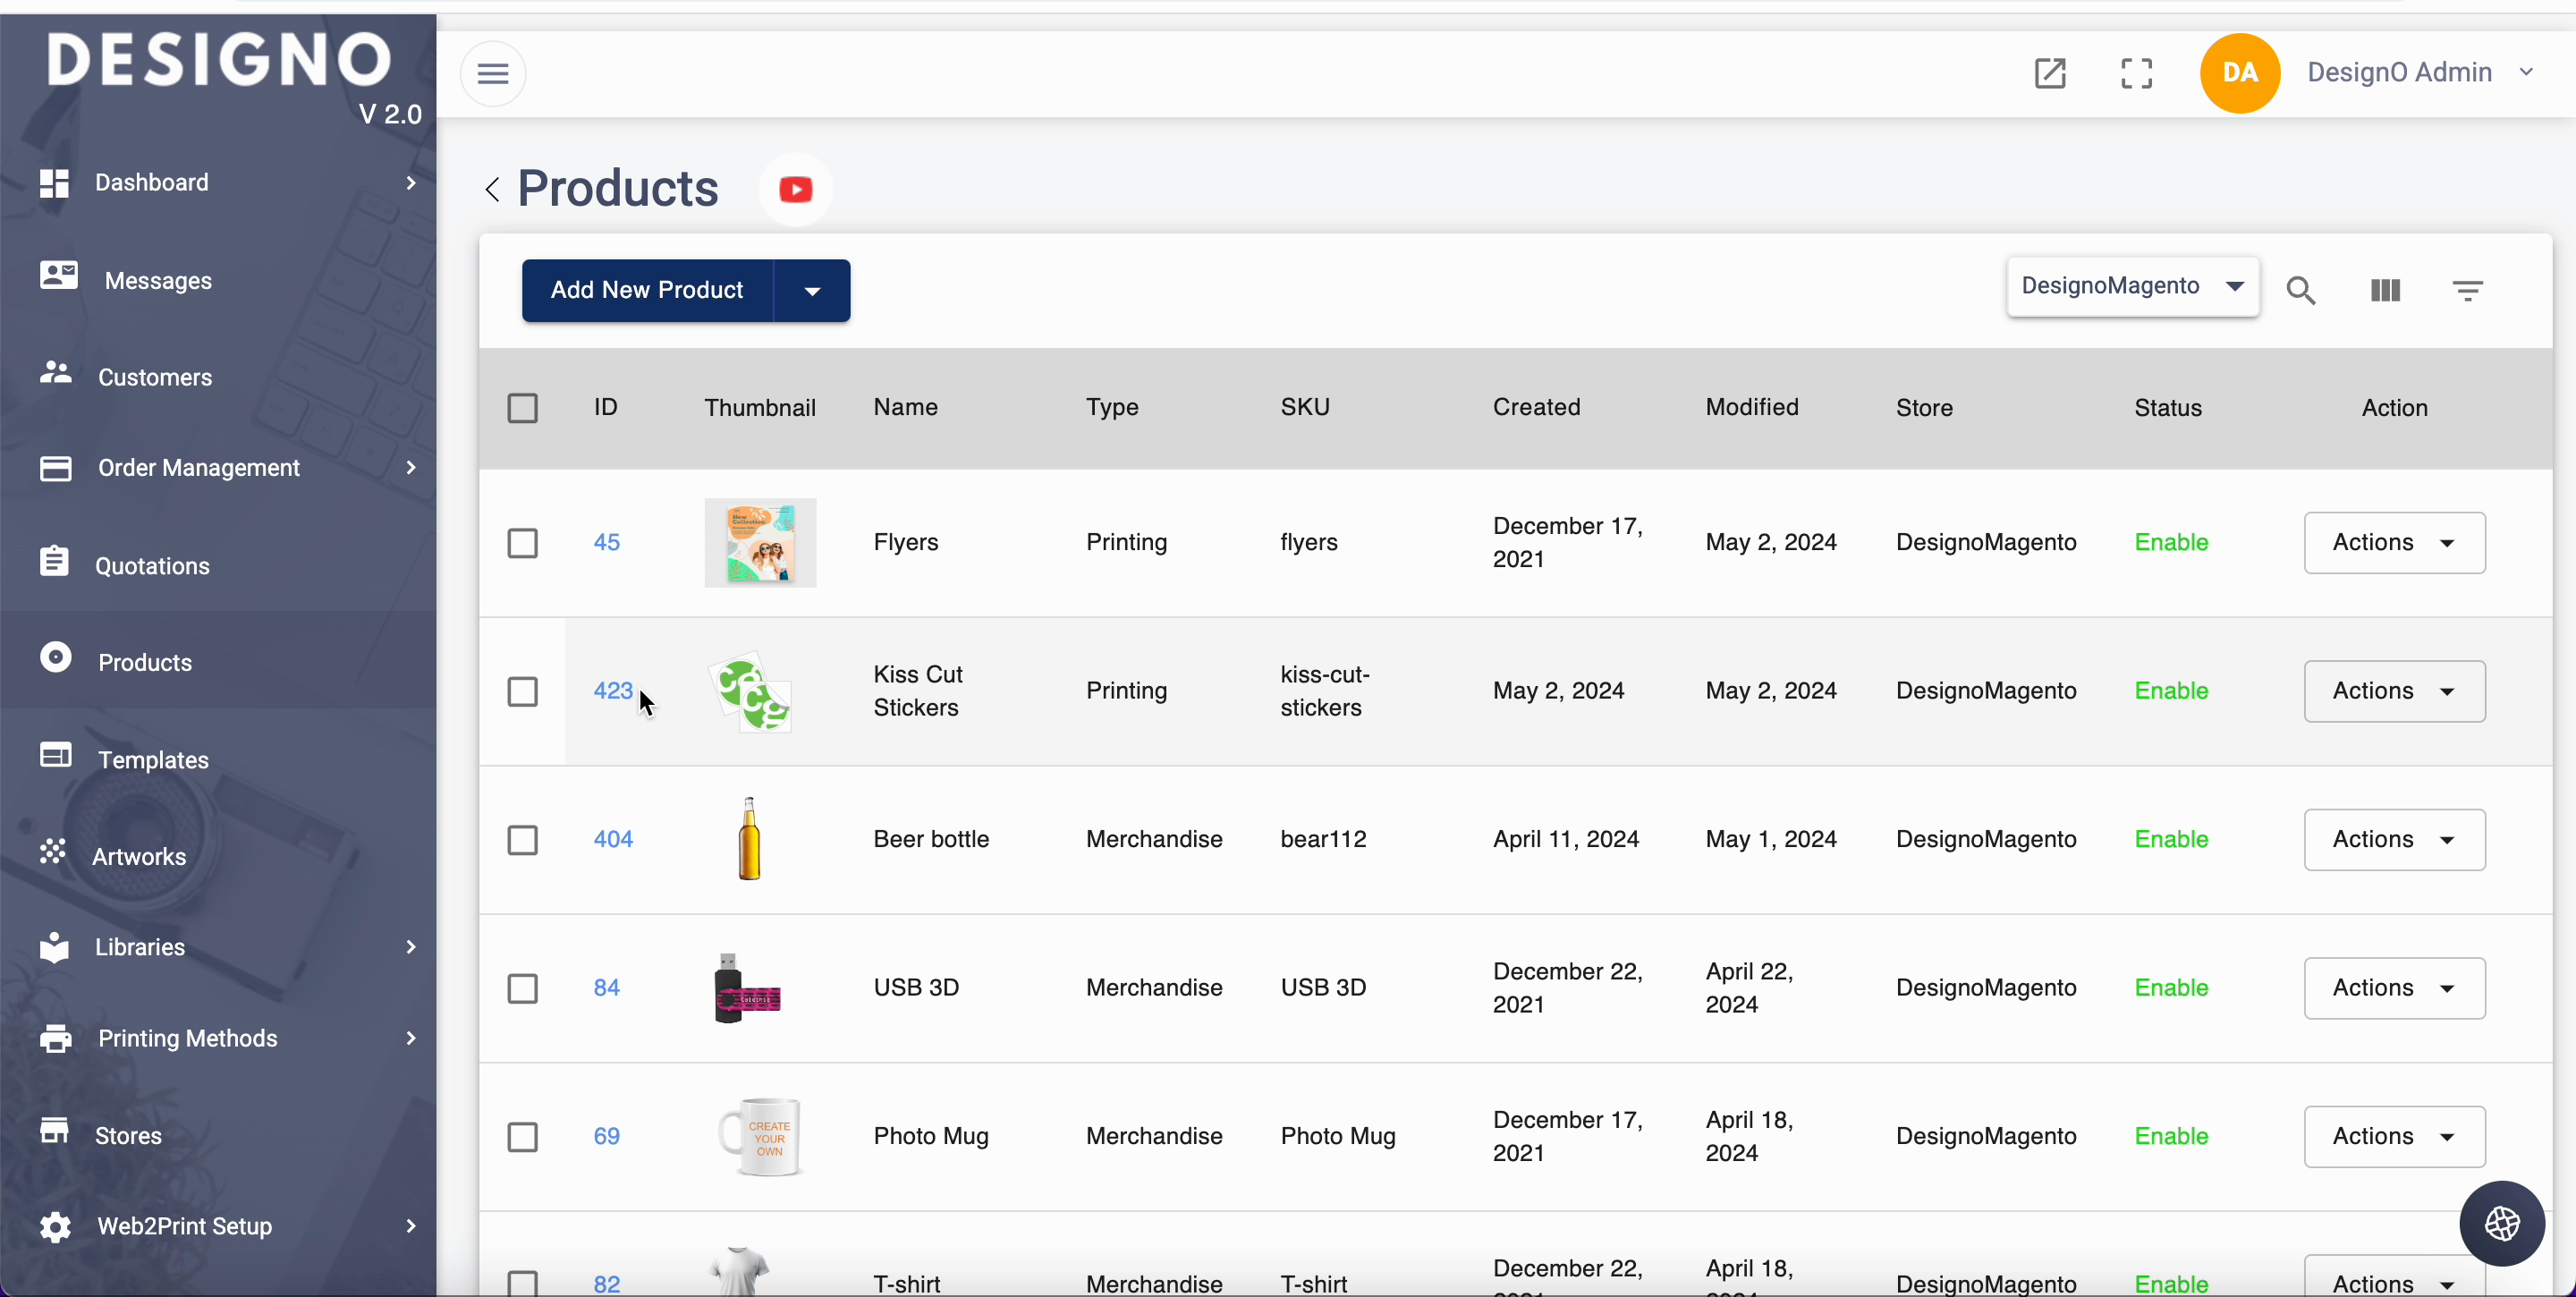
Task: Enter fullscreen mode via header icon
Action: tap(2136, 73)
